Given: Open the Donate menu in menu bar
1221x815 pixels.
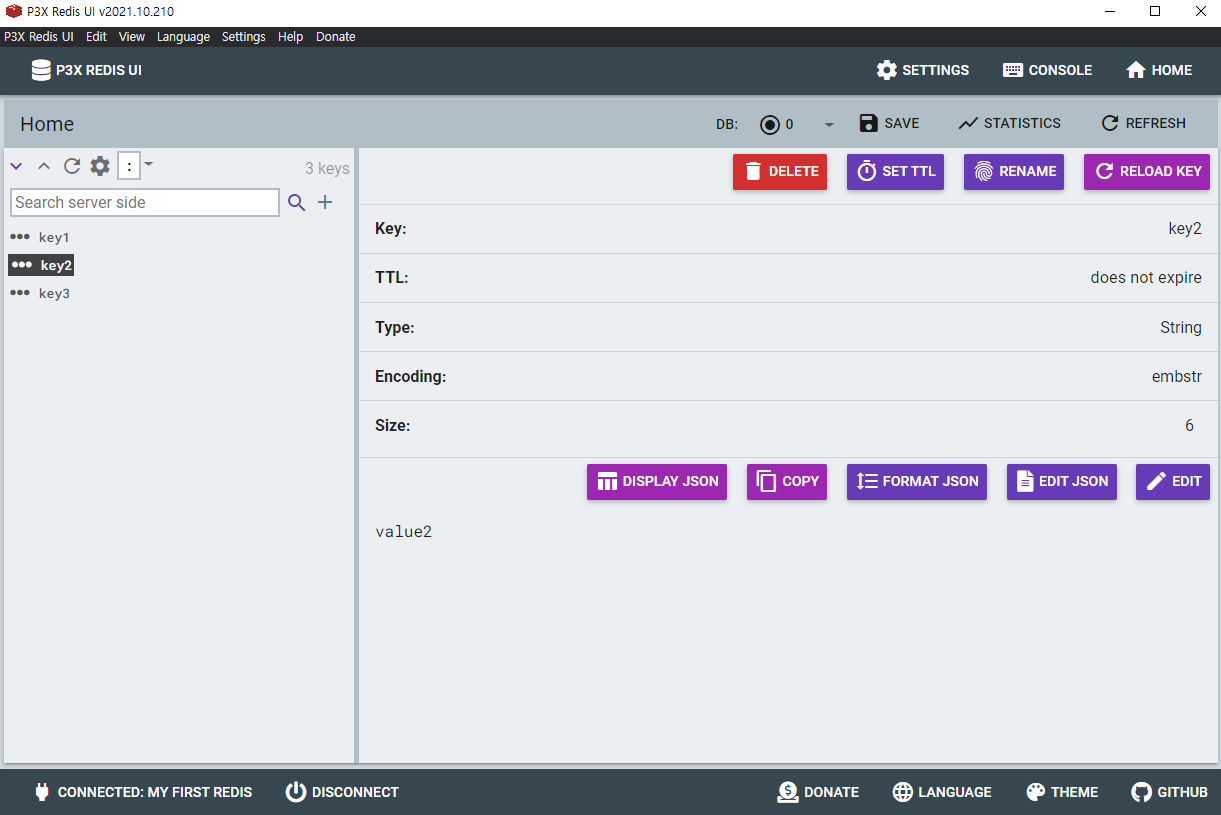Looking at the screenshot, I should click(x=336, y=37).
